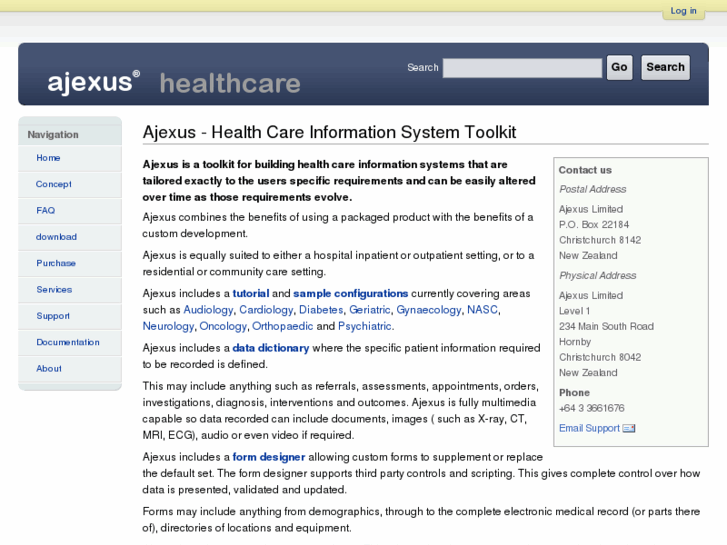The width and height of the screenshot is (727, 545).
Task: Click the Level 1 address line
Action: coord(574,311)
